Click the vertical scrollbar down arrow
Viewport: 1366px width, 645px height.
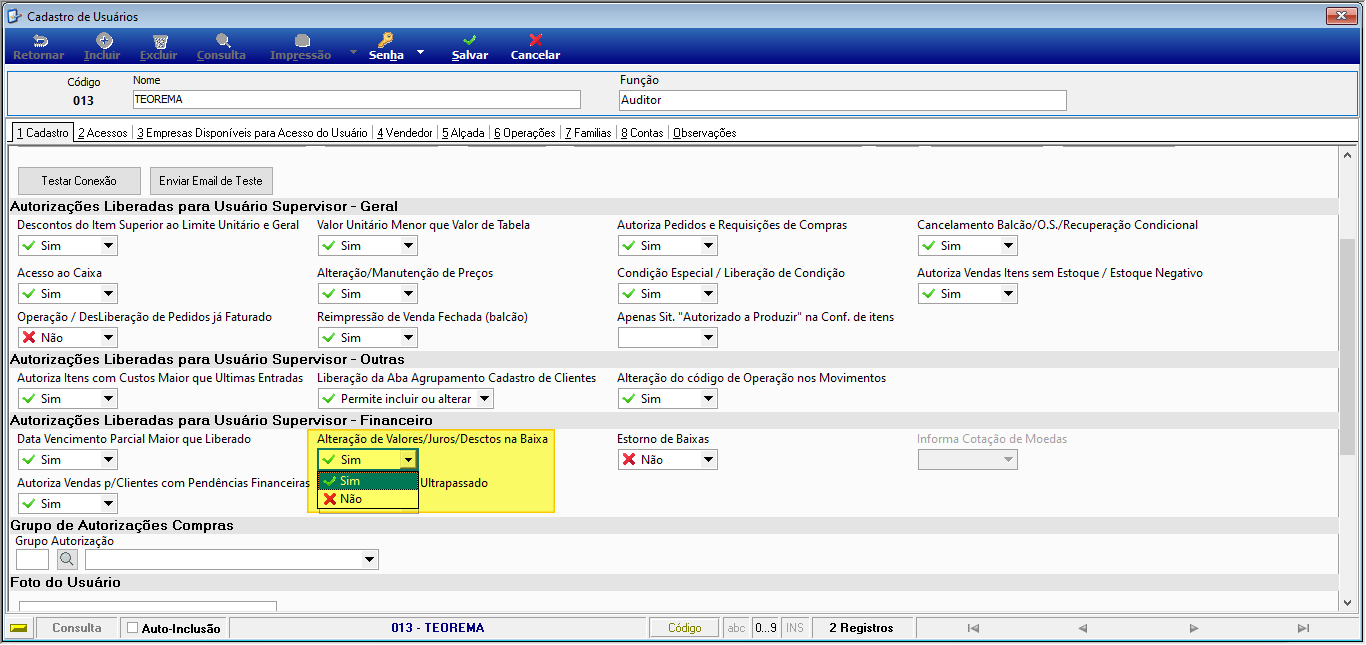pos(1347,602)
